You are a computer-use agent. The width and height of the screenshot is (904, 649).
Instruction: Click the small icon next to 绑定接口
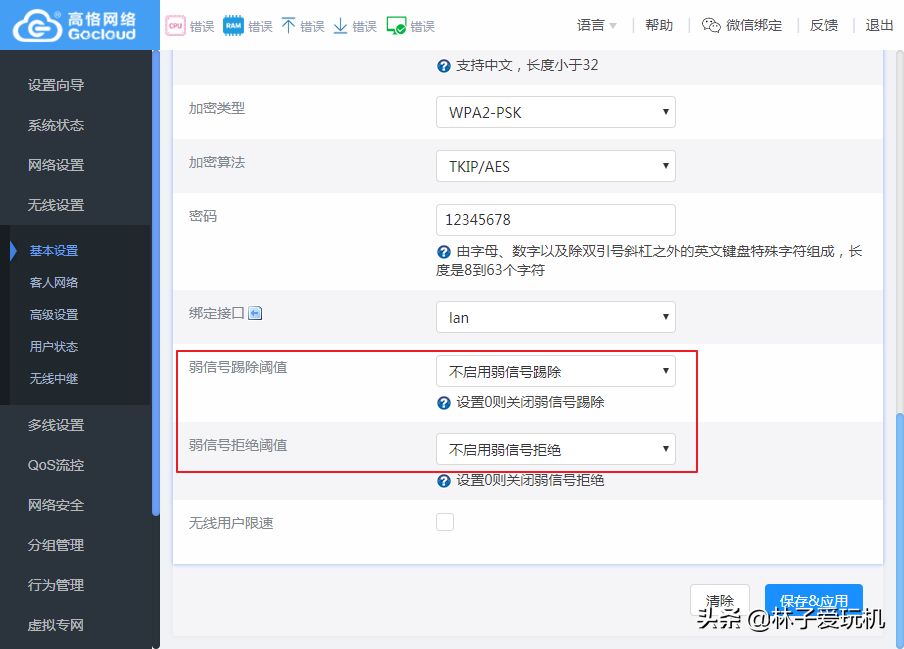click(x=255, y=313)
